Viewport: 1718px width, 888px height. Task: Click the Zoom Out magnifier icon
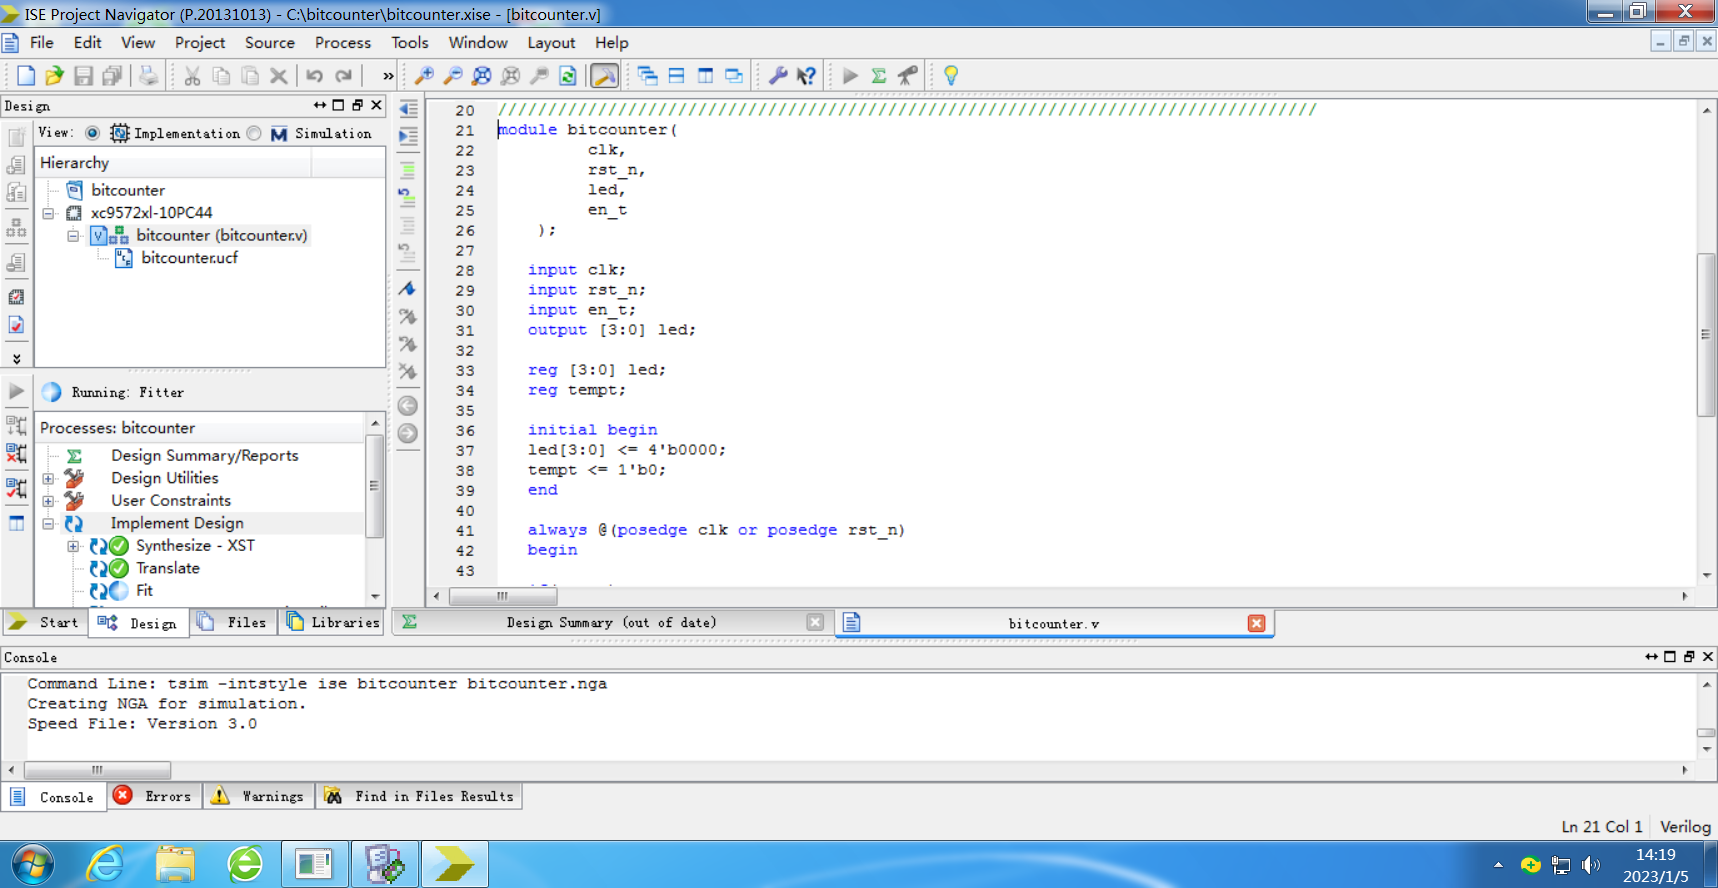pyautogui.click(x=453, y=76)
